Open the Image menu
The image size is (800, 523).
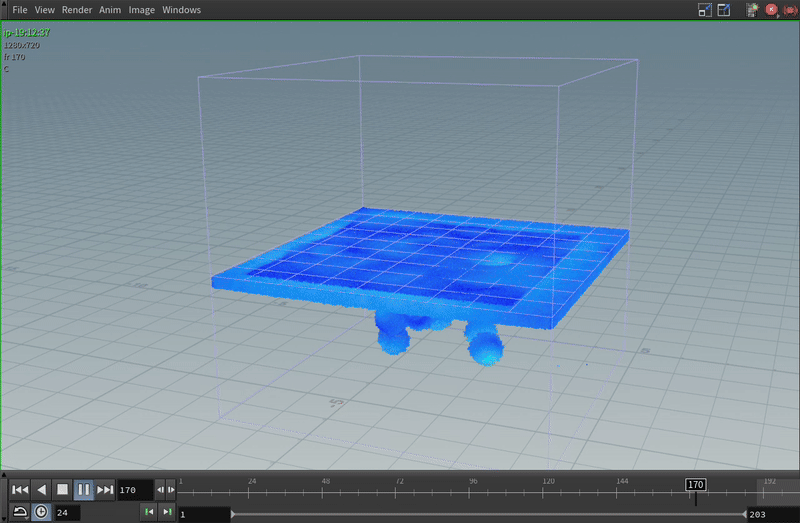(x=141, y=10)
